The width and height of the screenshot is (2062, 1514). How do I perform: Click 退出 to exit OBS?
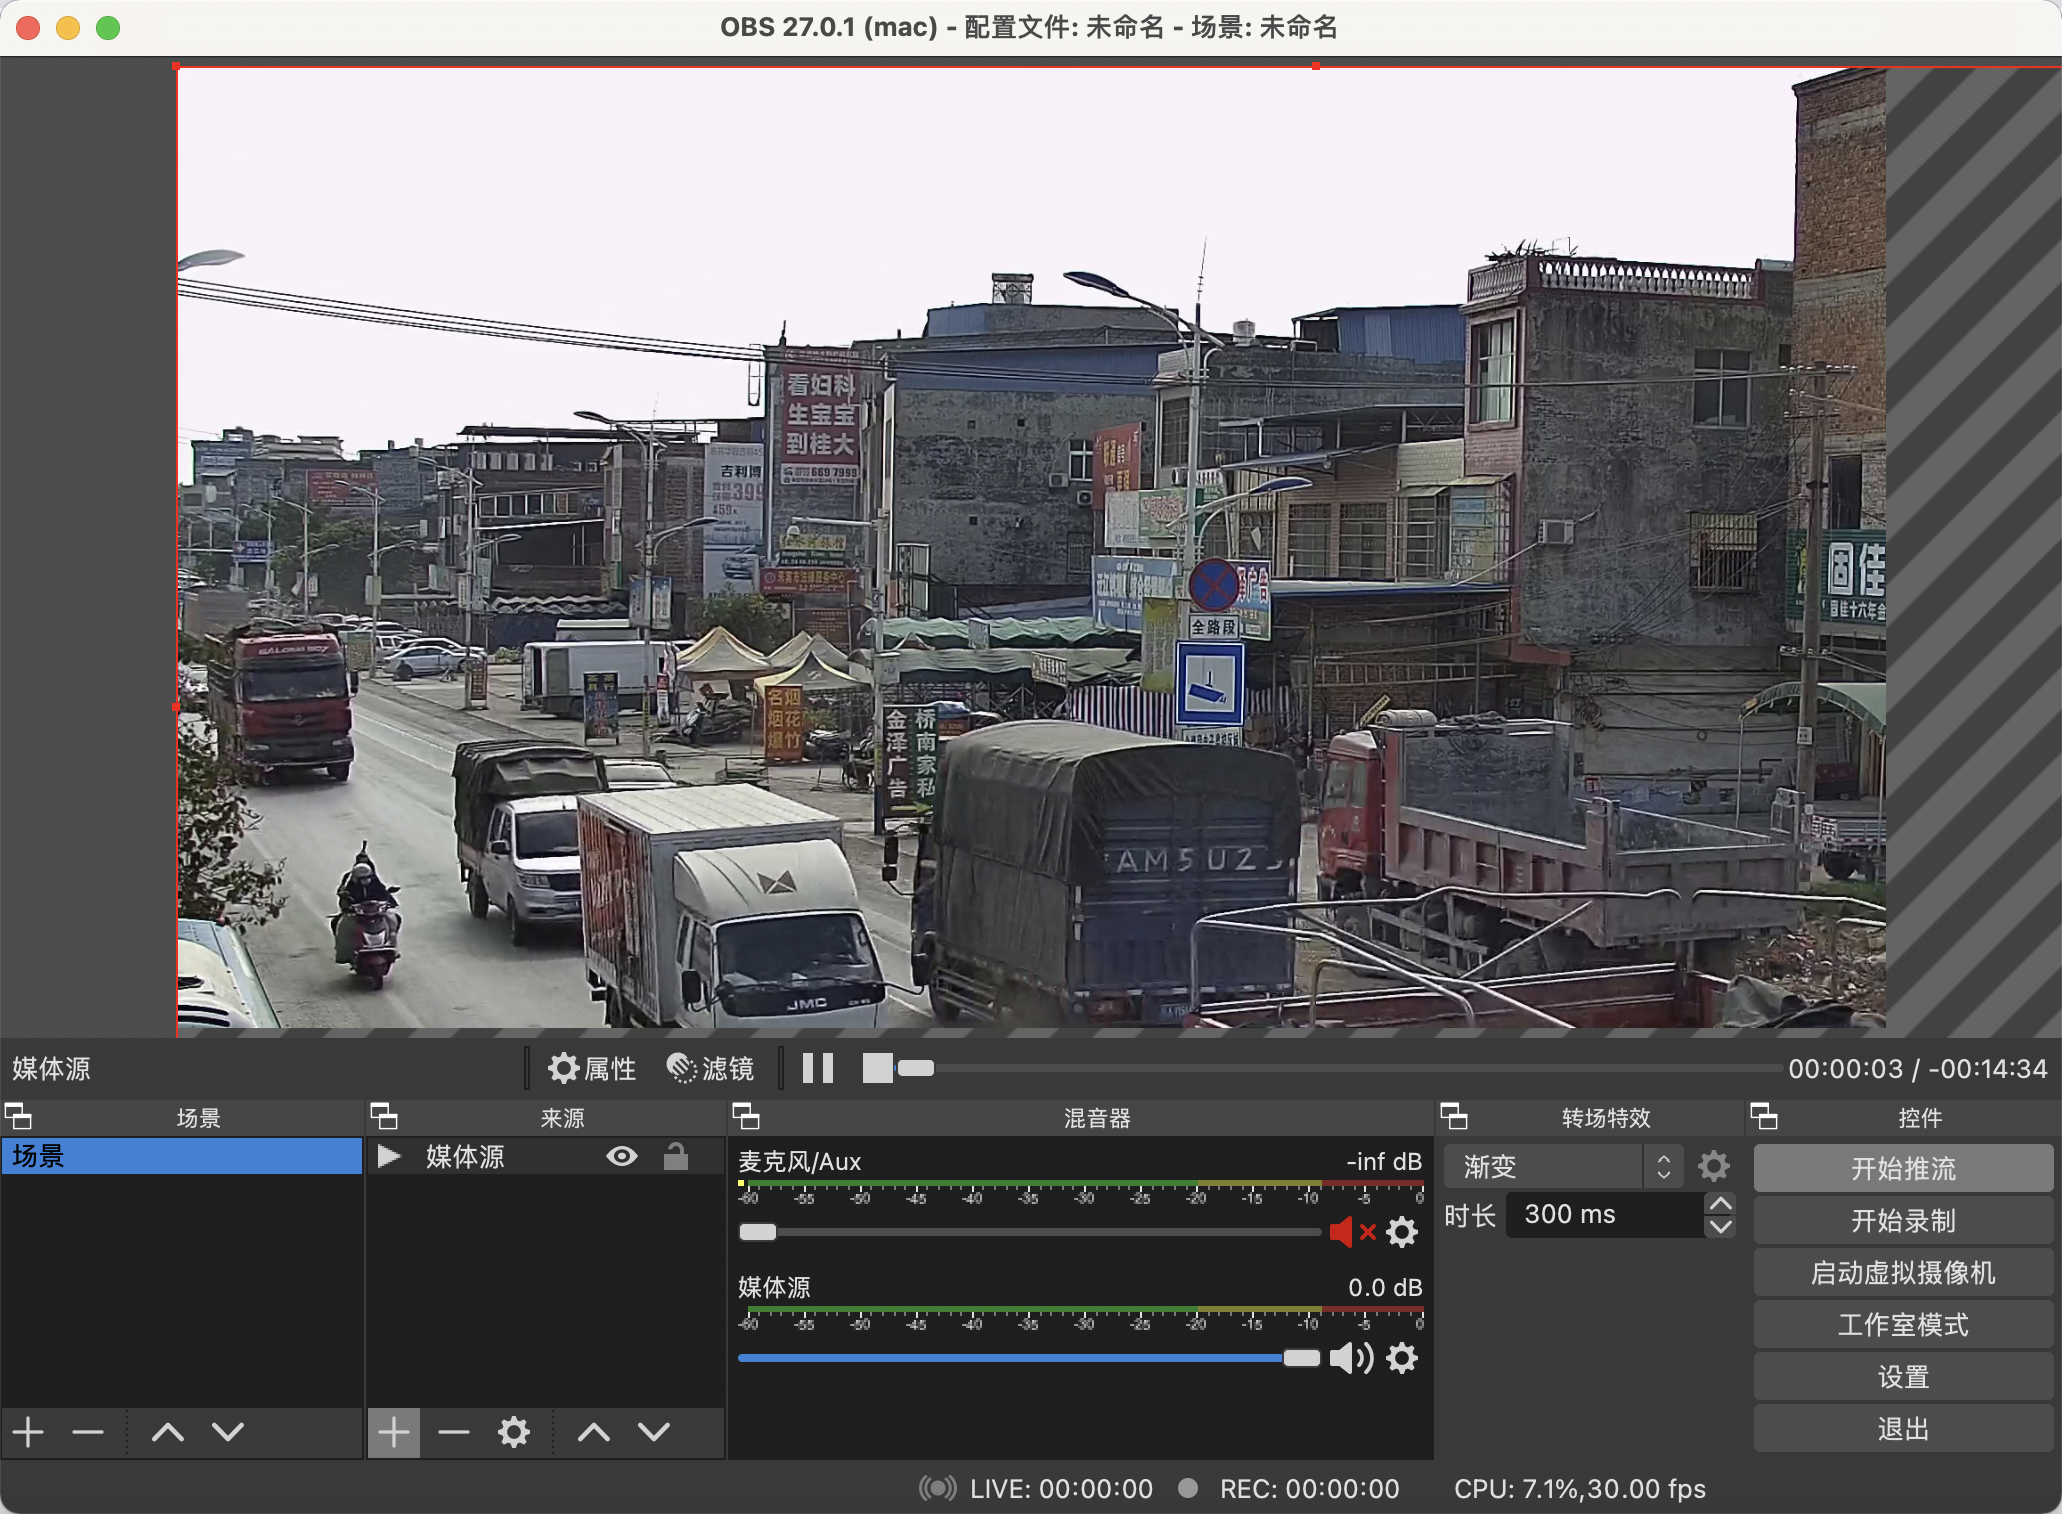pyautogui.click(x=1903, y=1428)
